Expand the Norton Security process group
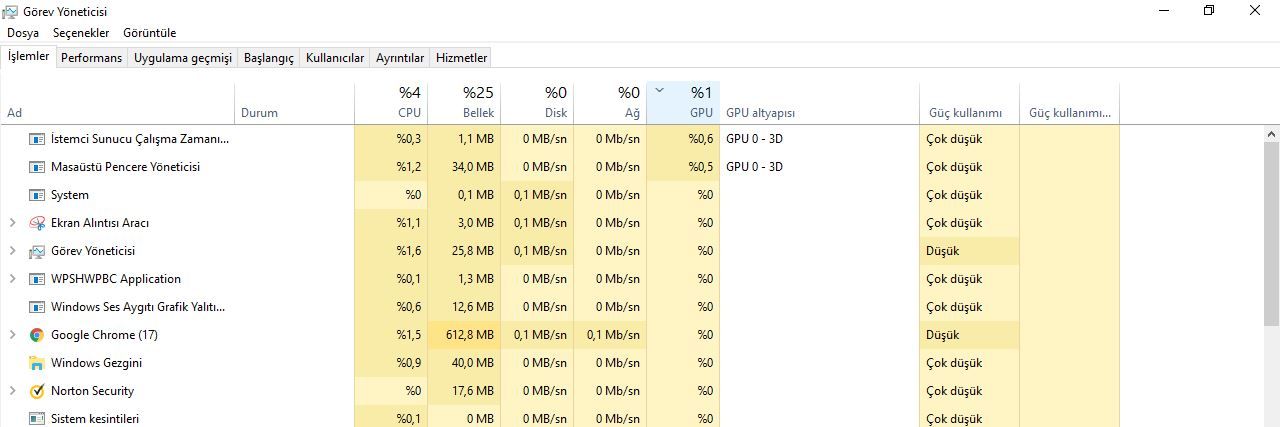The image size is (1280, 427). [12, 391]
